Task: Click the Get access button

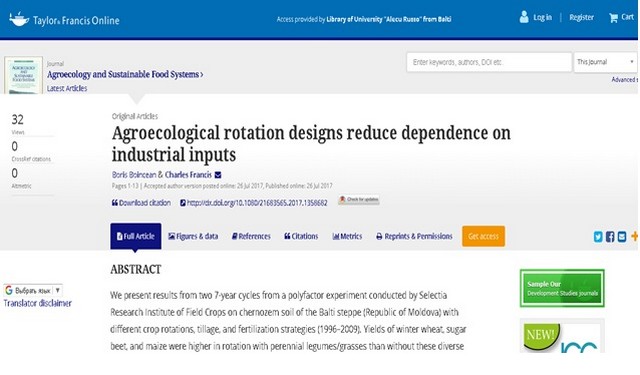Action: (483, 236)
